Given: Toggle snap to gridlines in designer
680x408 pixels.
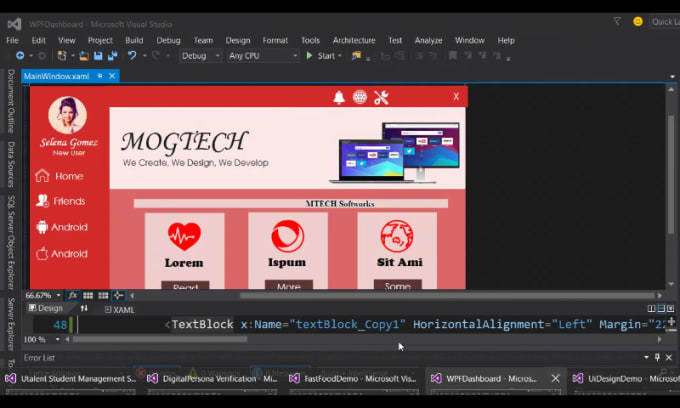Looking at the screenshot, I should [103, 295].
